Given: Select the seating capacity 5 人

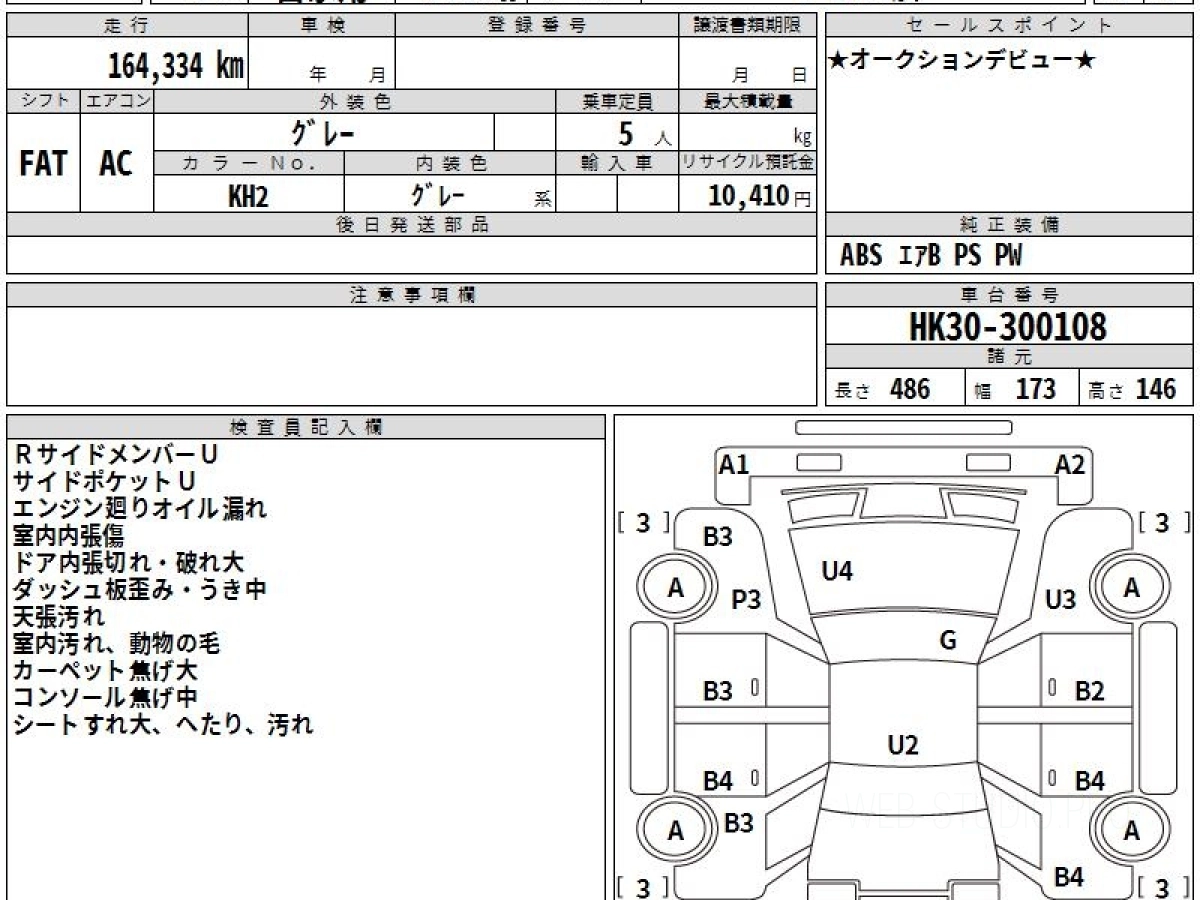Looking at the screenshot, I should (643, 133).
